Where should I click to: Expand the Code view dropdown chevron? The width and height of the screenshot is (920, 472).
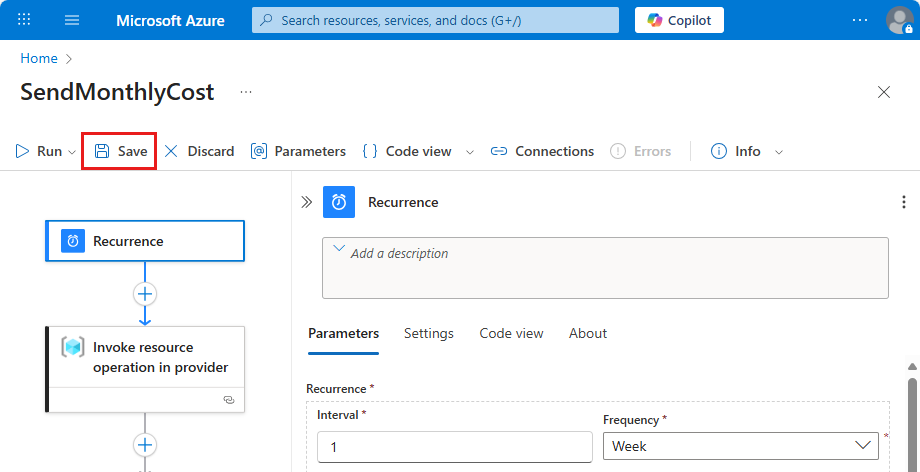tap(470, 152)
